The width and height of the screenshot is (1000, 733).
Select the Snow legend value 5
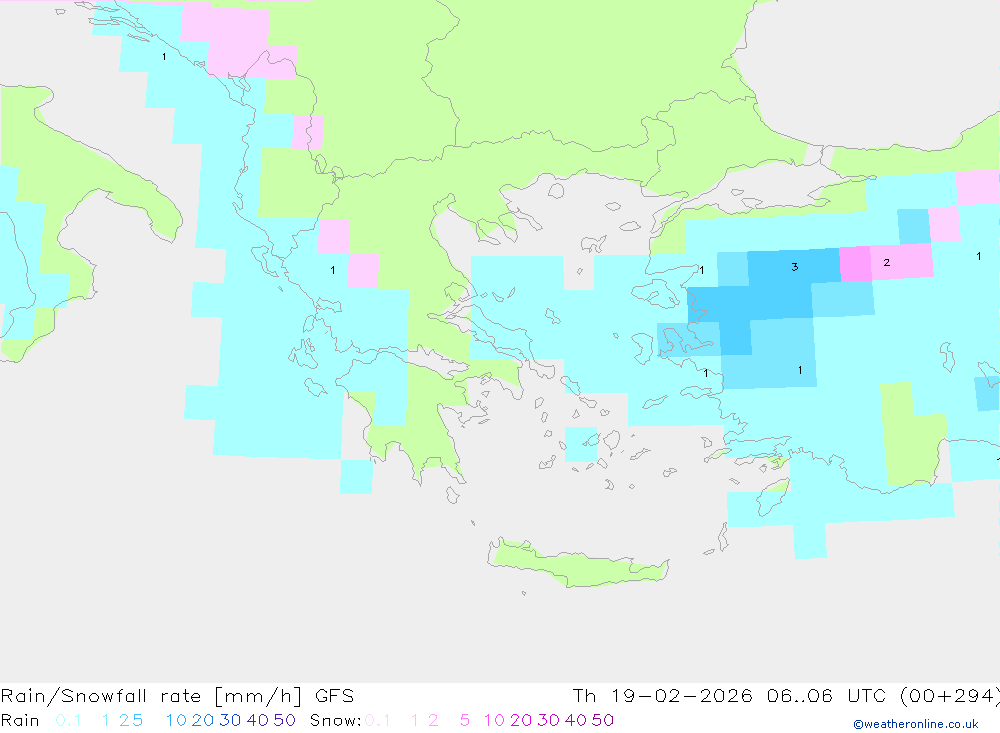tap(465, 720)
